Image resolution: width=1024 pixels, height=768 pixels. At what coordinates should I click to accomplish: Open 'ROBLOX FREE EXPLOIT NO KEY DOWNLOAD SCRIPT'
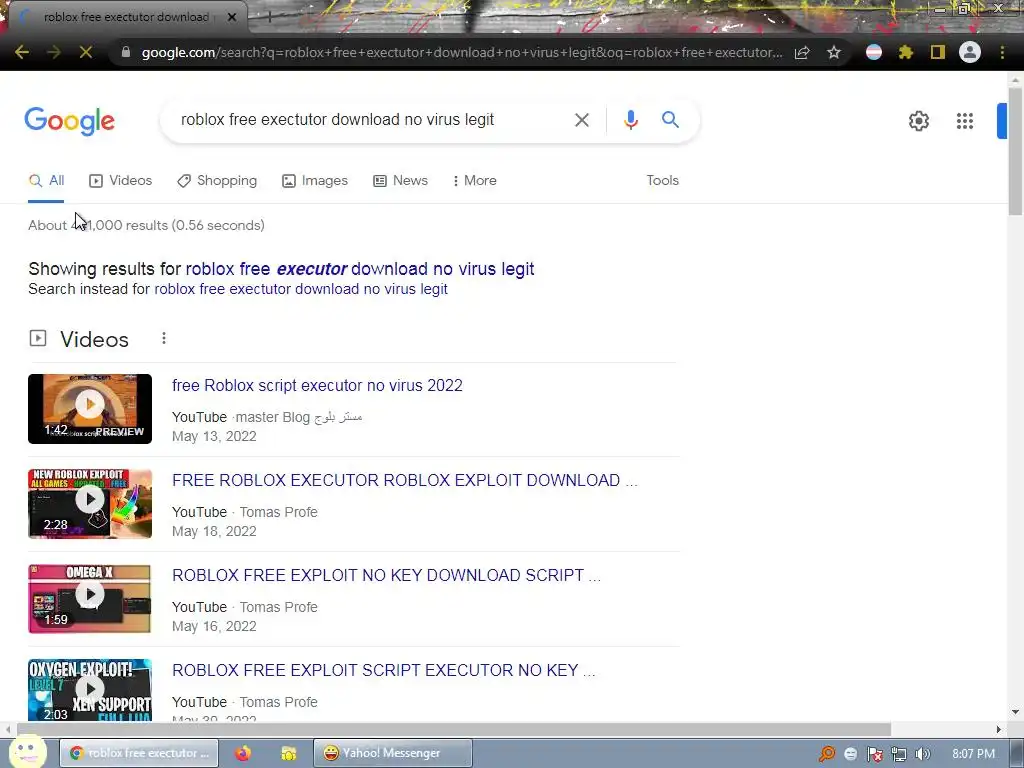[x=386, y=575]
